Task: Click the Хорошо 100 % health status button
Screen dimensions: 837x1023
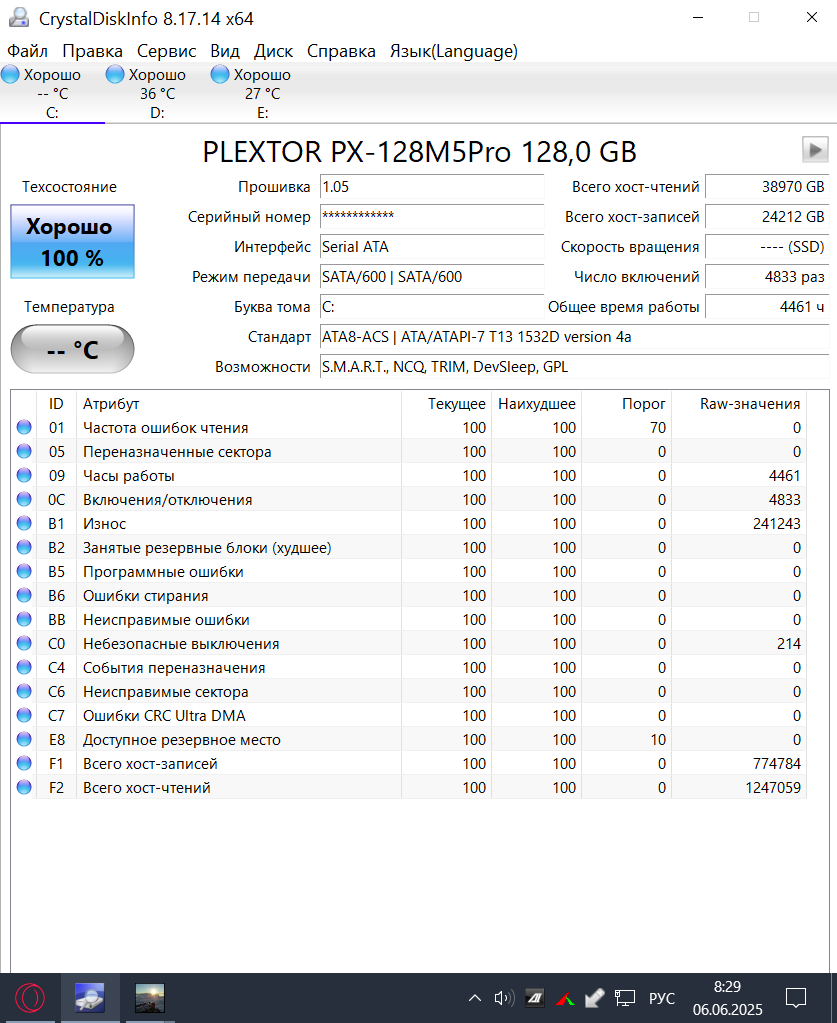Action: [x=72, y=241]
